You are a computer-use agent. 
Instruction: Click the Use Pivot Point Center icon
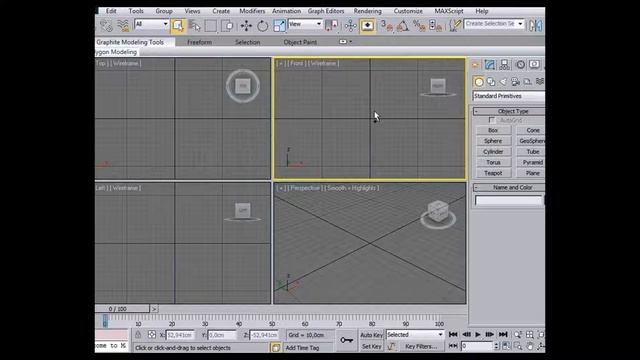point(331,26)
